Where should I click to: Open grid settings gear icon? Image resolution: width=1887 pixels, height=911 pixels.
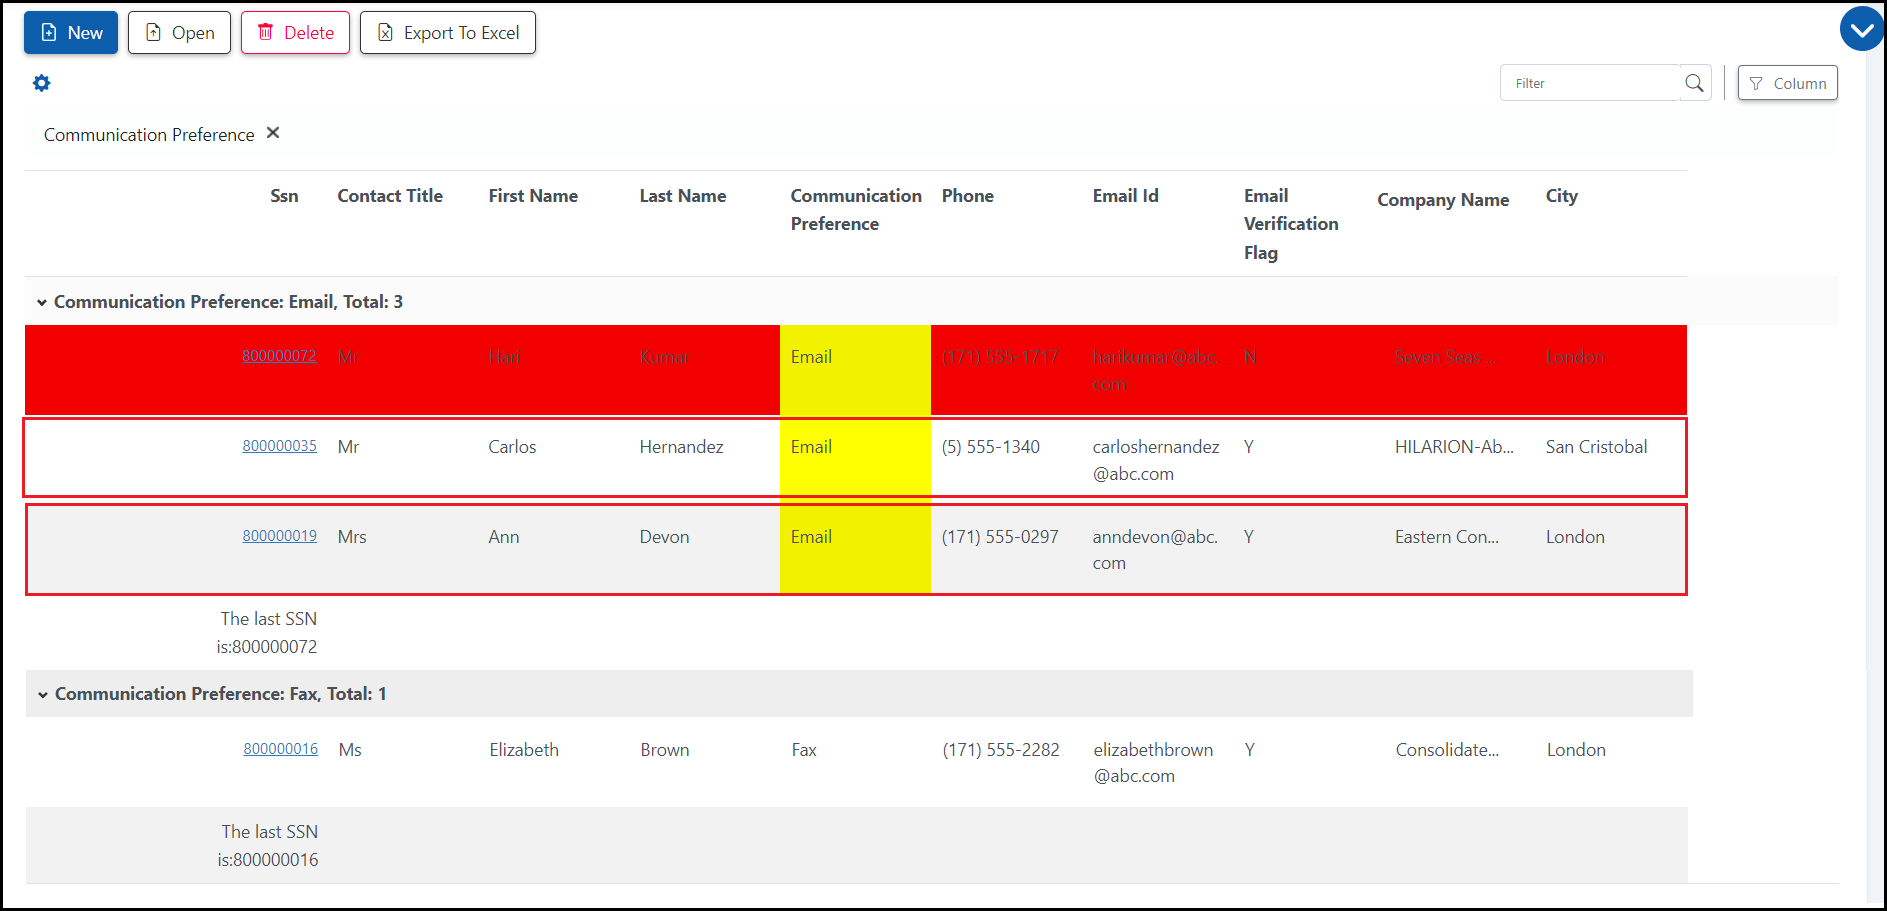41,83
